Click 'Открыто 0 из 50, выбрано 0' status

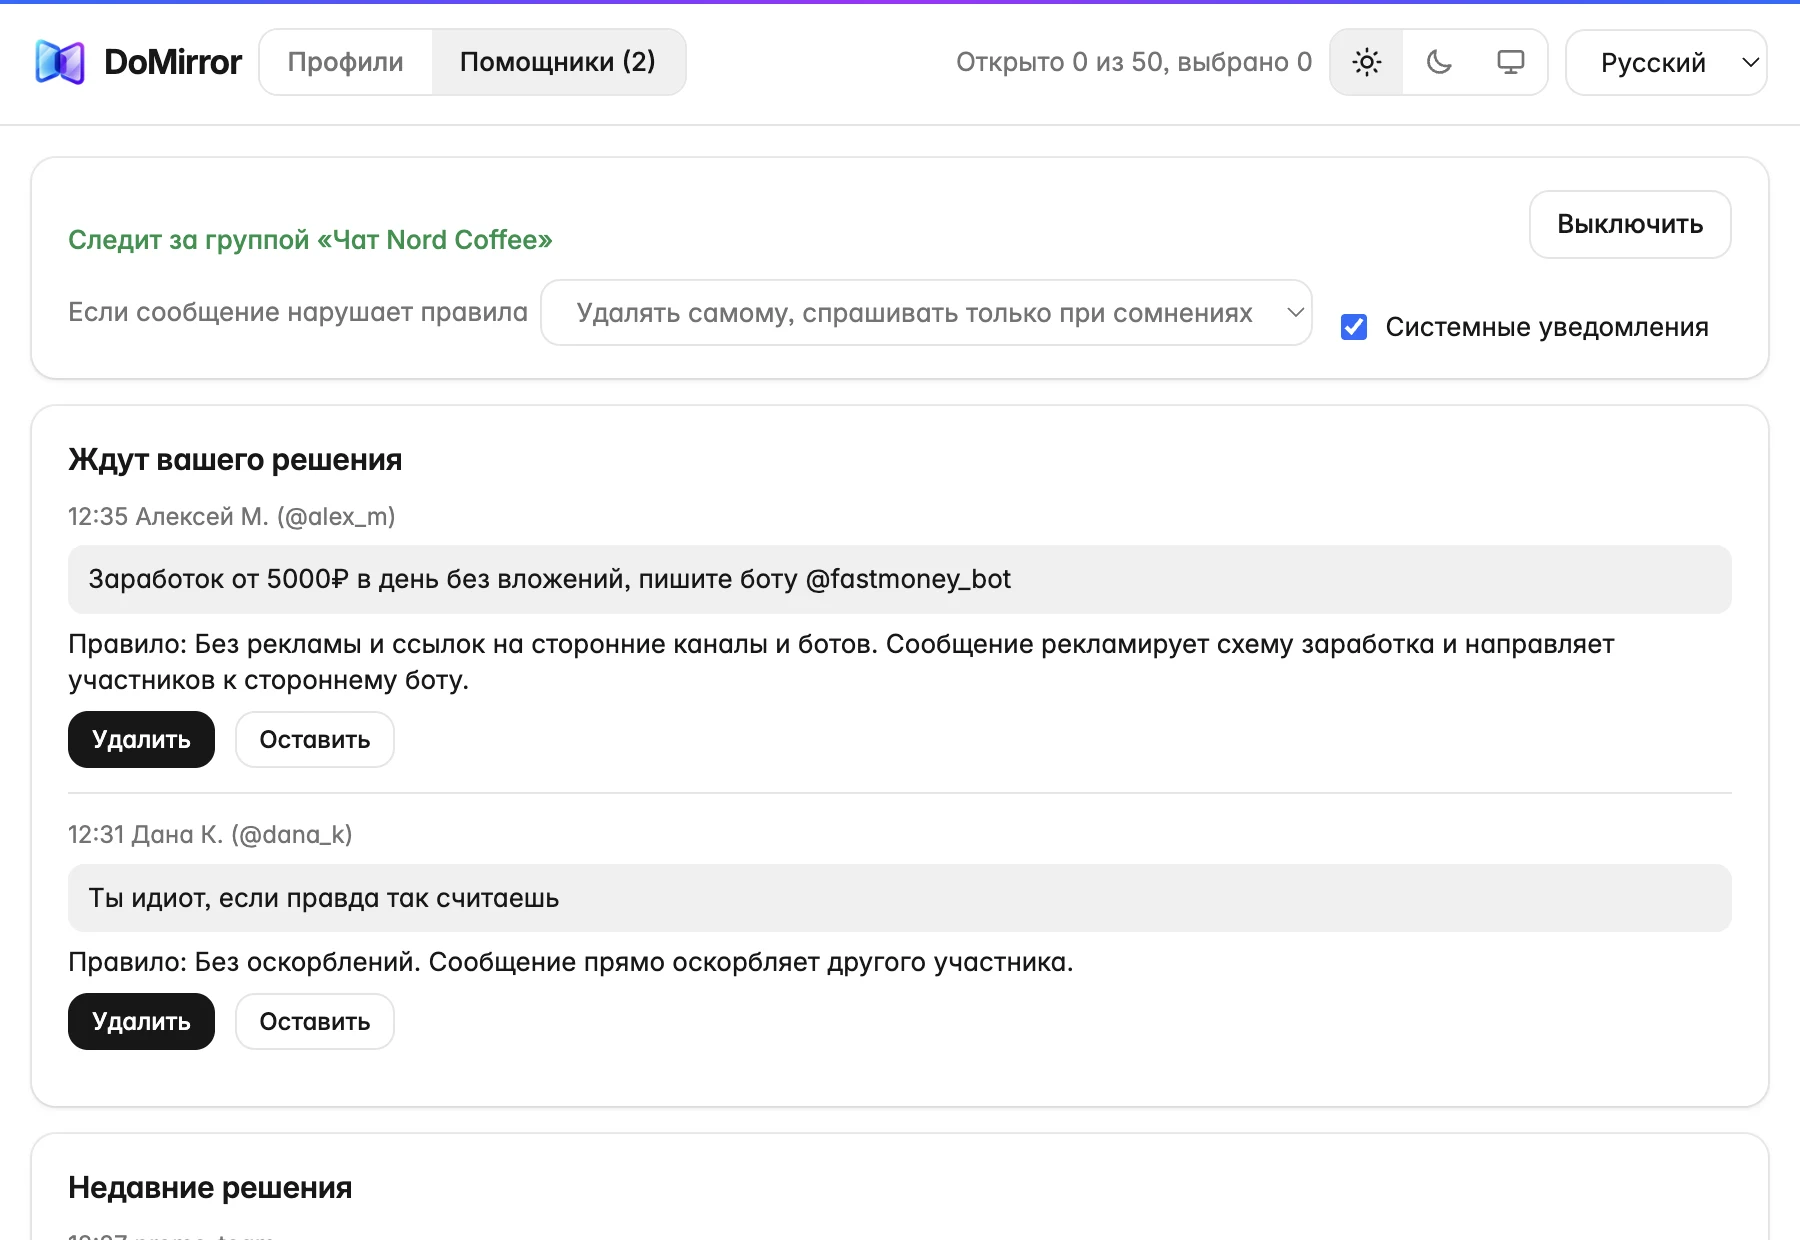[x=1134, y=62]
